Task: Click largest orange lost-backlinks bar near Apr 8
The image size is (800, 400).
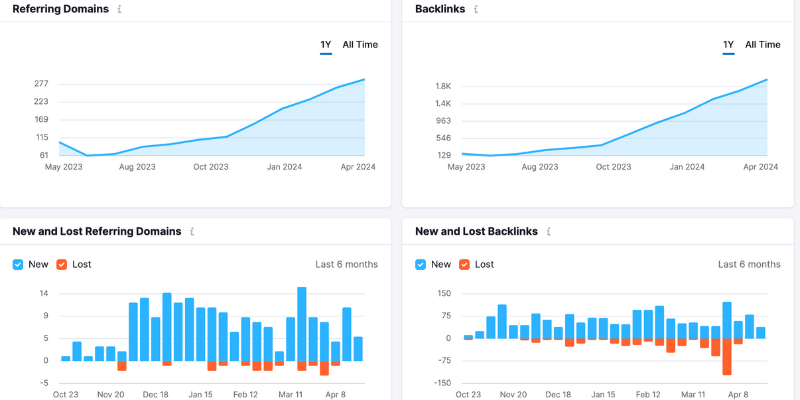Action: click(727, 356)
